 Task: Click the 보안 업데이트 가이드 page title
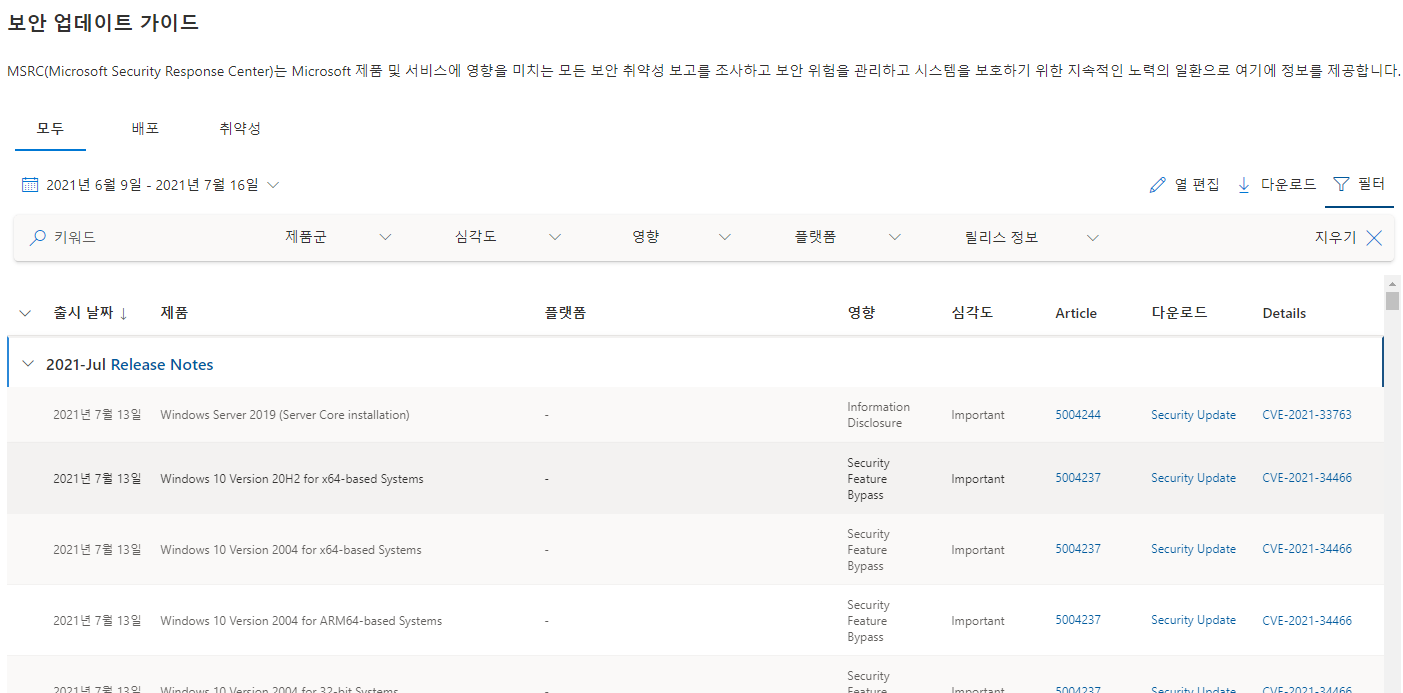(103, 22)
